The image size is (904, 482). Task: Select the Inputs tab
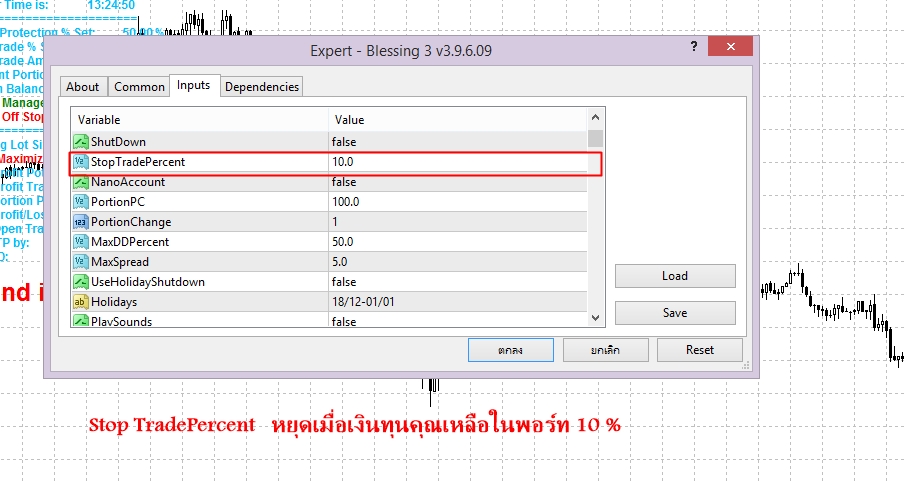click(x=194, y=85)
